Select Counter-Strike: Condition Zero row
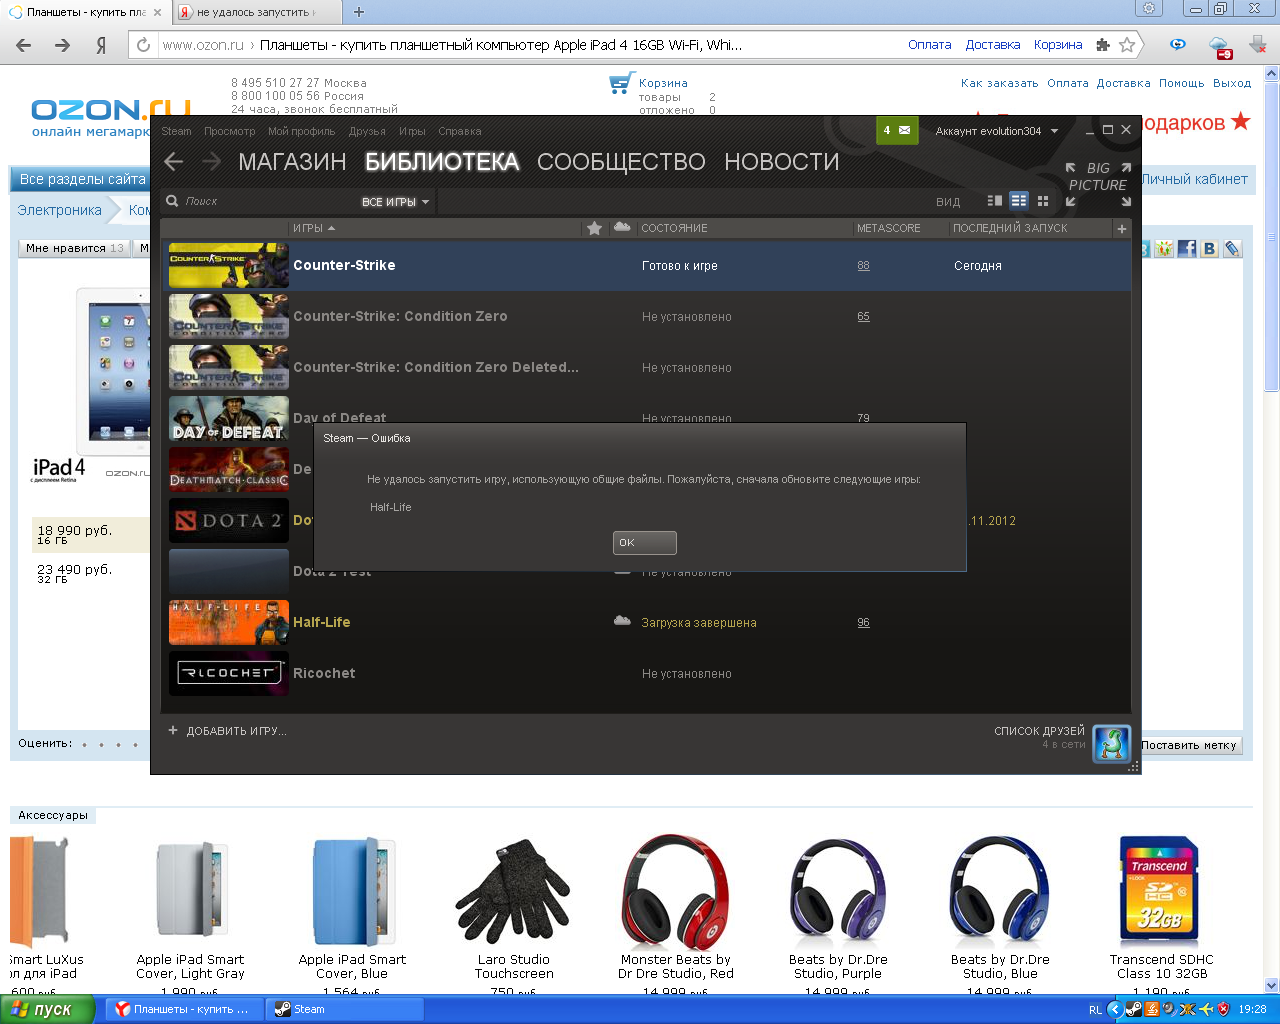Image resolution: width=1280 pixels, height=1024 pixels. pos(647,316)
